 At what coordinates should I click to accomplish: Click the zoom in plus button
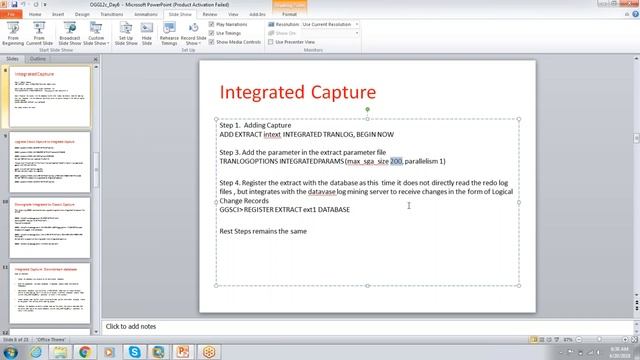[x=625, y=340]
